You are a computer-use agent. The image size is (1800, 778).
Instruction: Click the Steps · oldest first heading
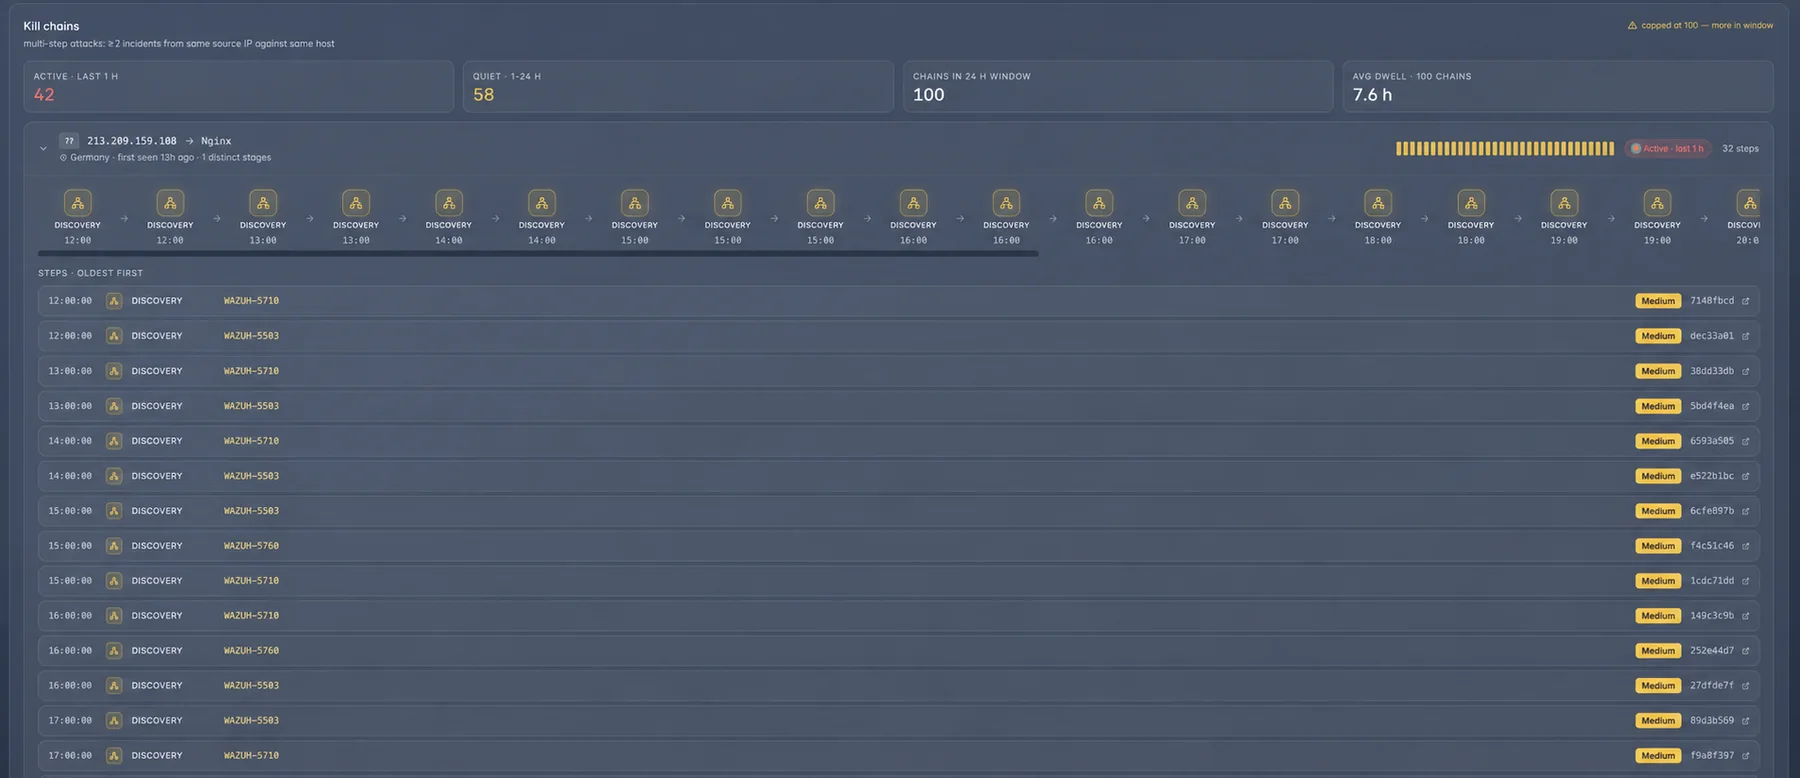[91, 273]
